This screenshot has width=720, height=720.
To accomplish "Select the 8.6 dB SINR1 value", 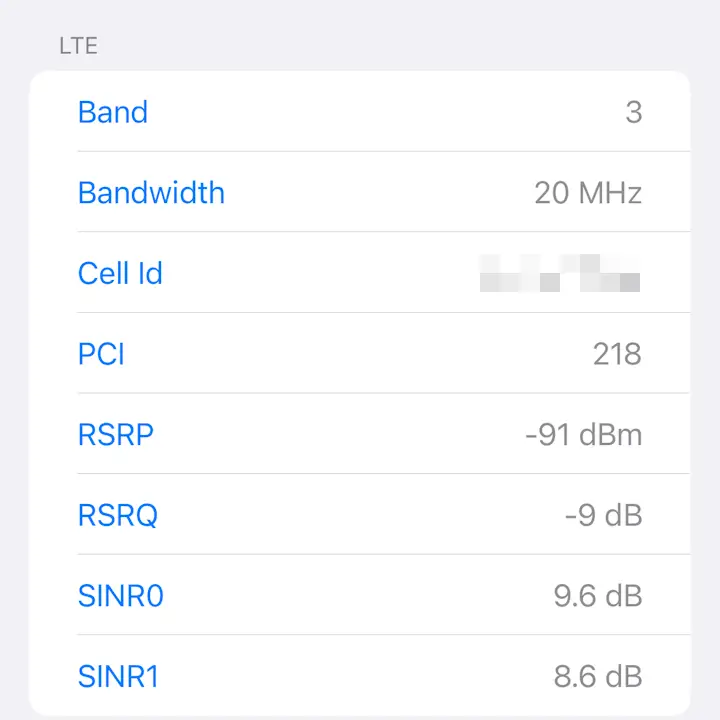I will (598, 676).
